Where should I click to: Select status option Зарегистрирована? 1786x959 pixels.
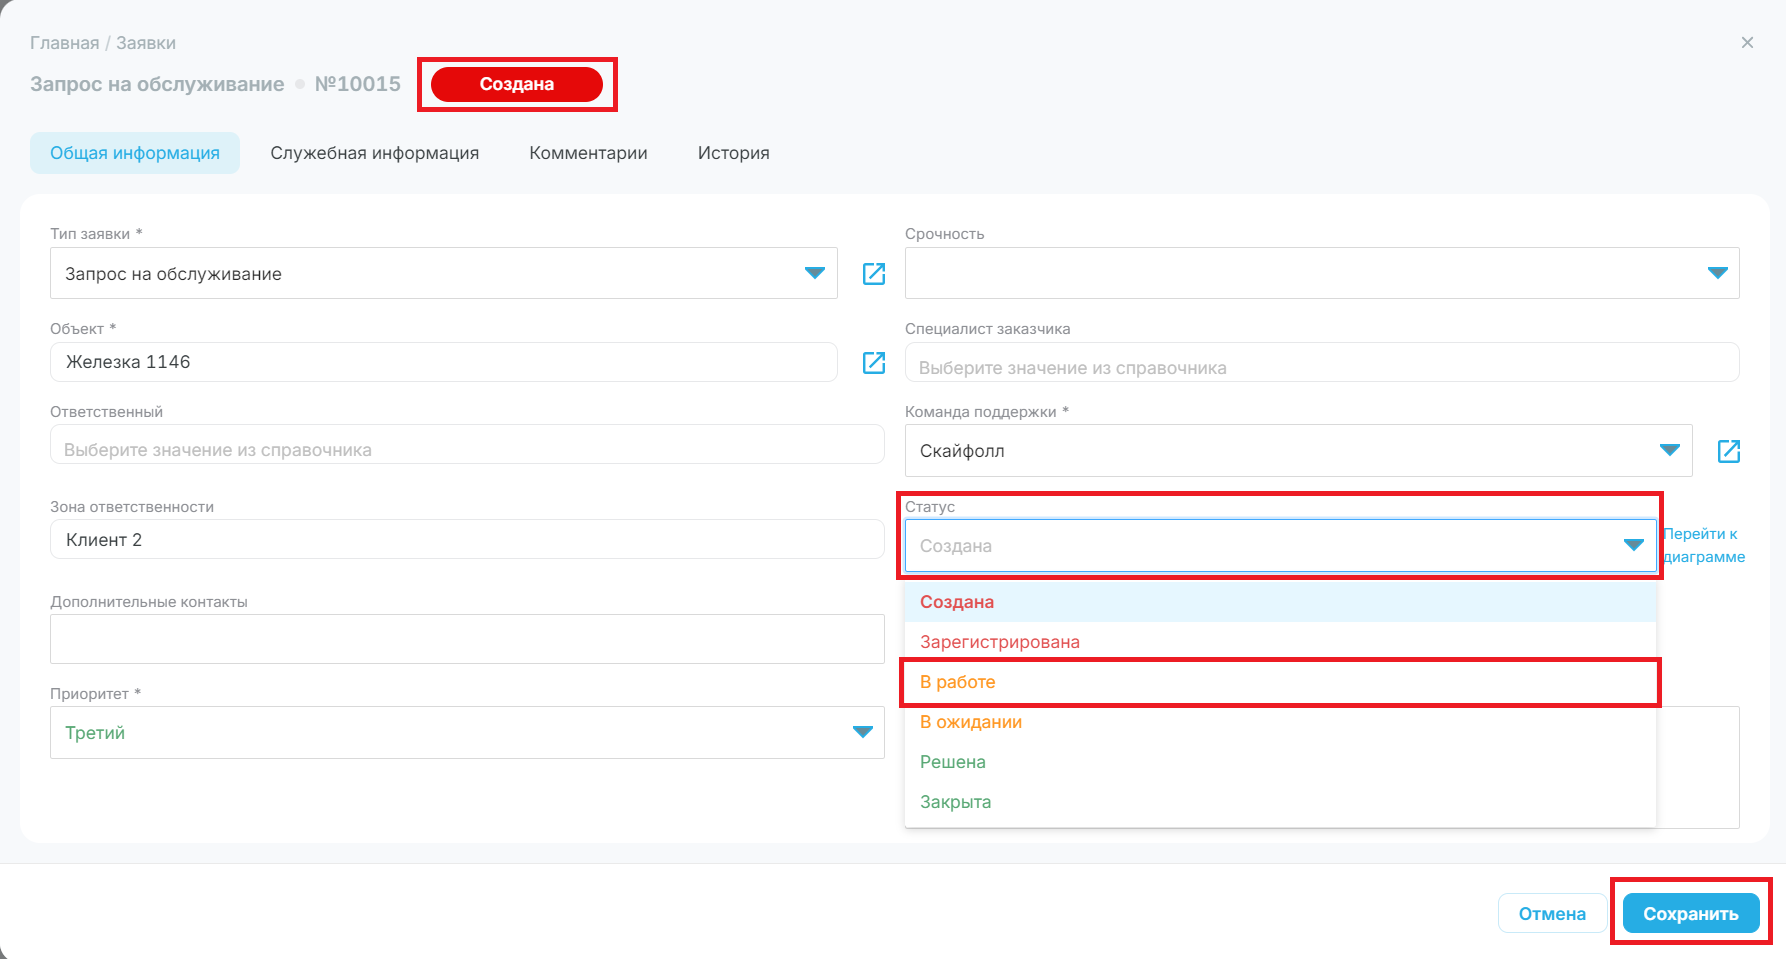[1280, 642]
